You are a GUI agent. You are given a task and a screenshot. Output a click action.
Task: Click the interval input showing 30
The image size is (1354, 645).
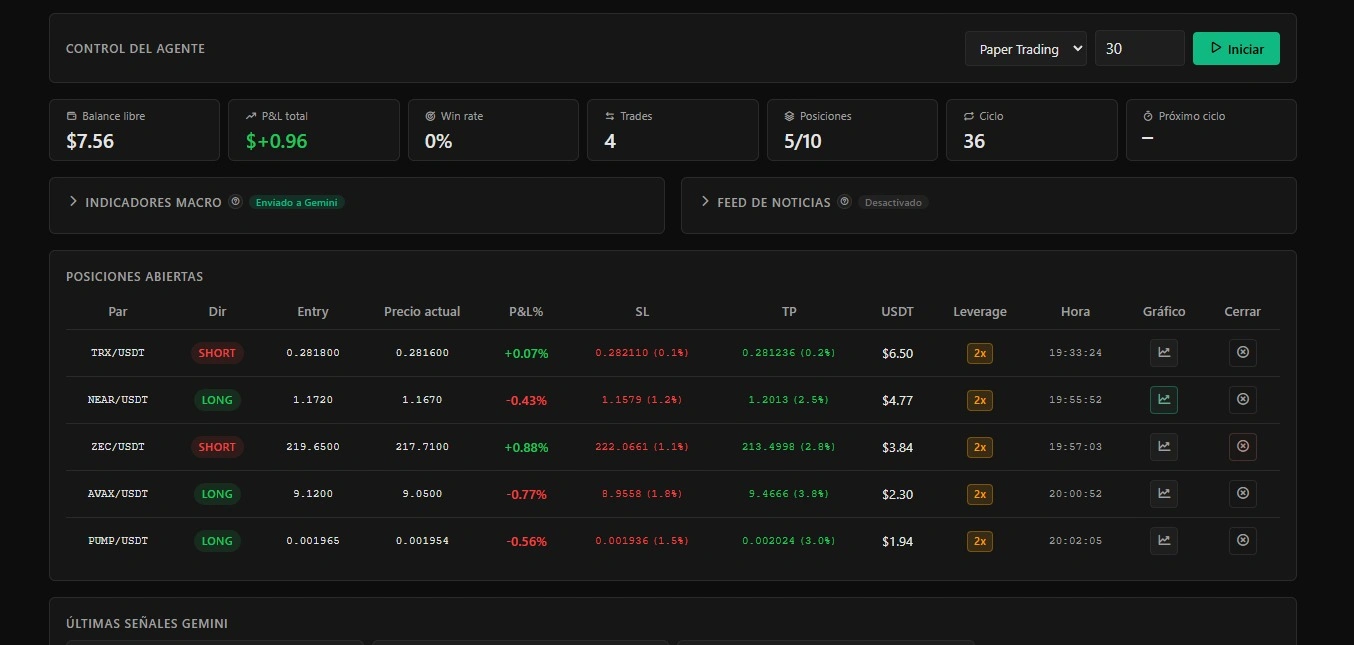pyautogui.click(x=1140, y=49)
